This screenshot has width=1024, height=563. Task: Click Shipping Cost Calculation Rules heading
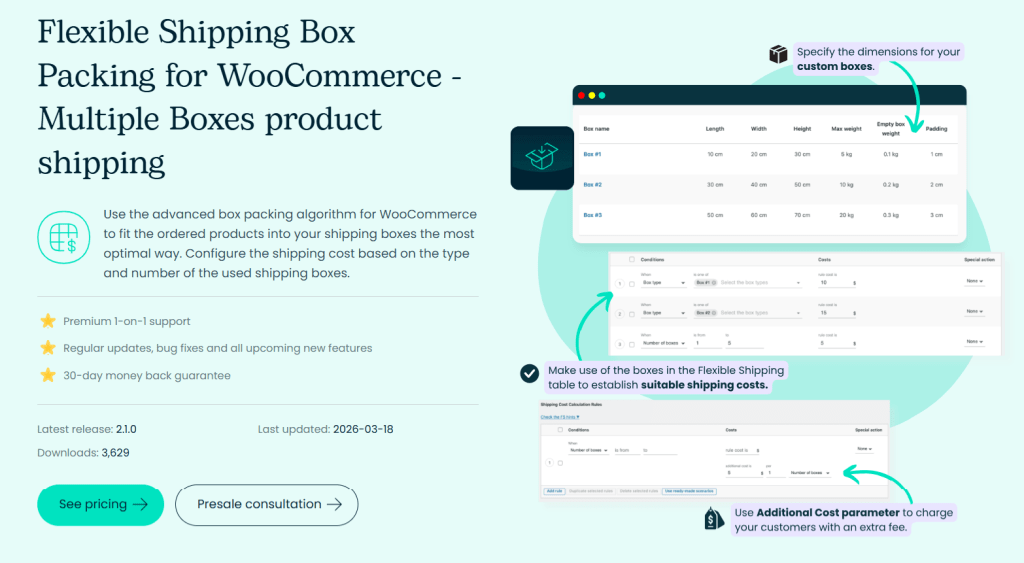(571, 404)
